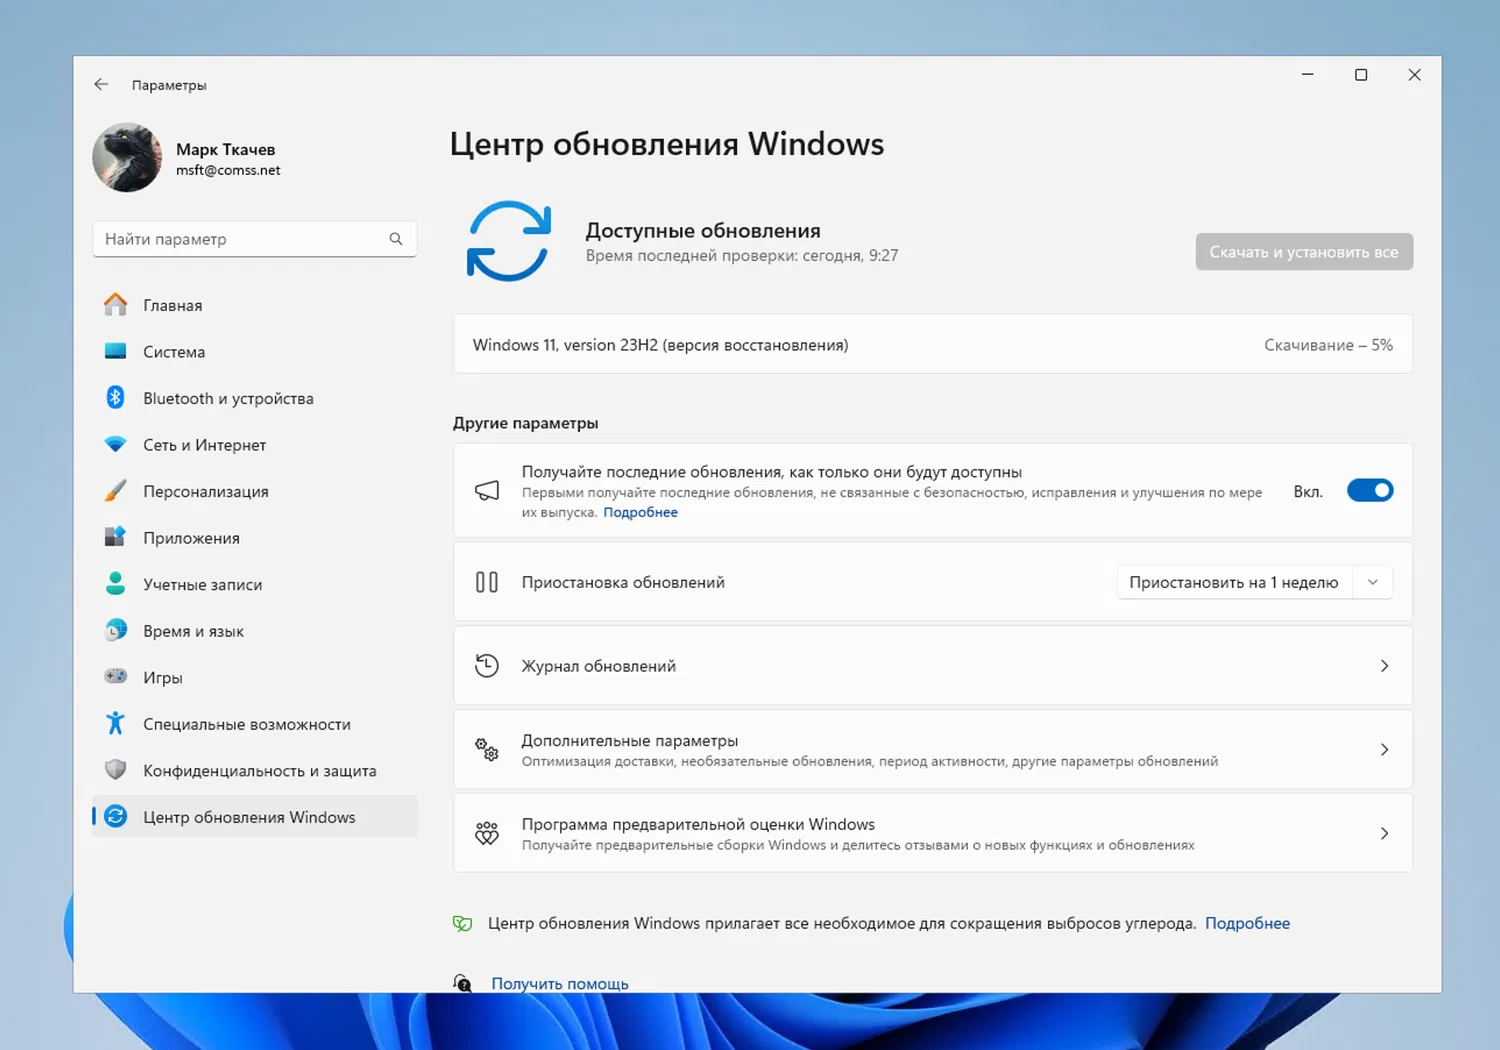Click the back arrow in Settings header
The image size is (1500, 1050).
(101, 85)
